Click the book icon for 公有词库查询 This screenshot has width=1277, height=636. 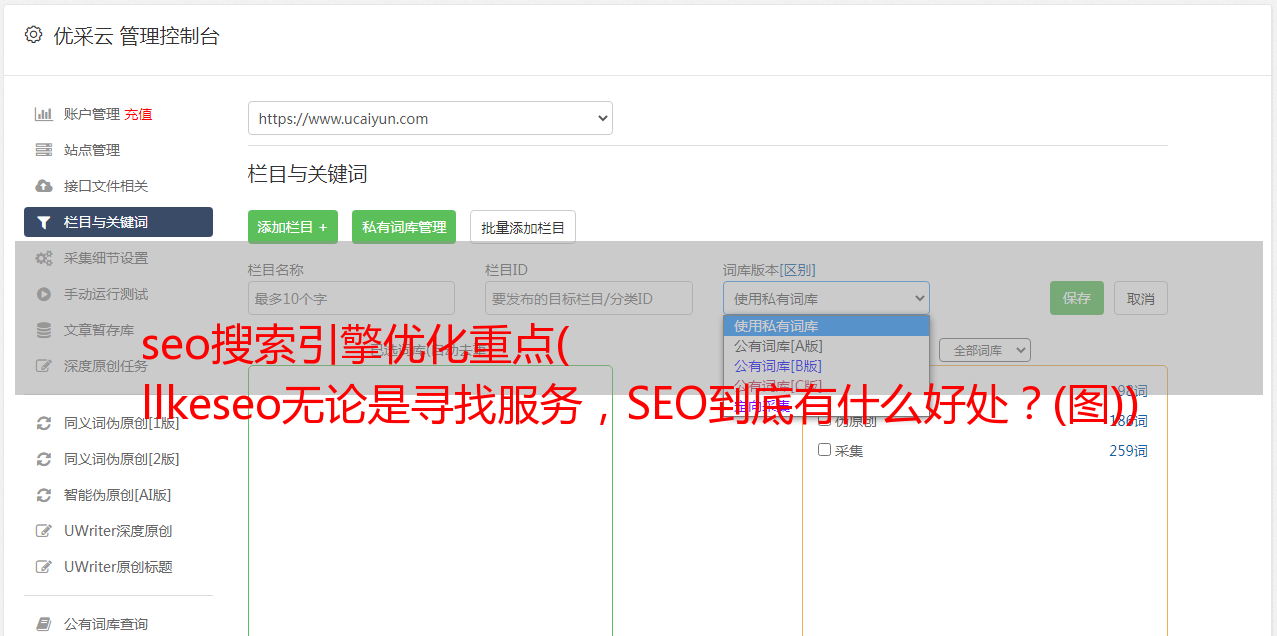pos(44,624)
